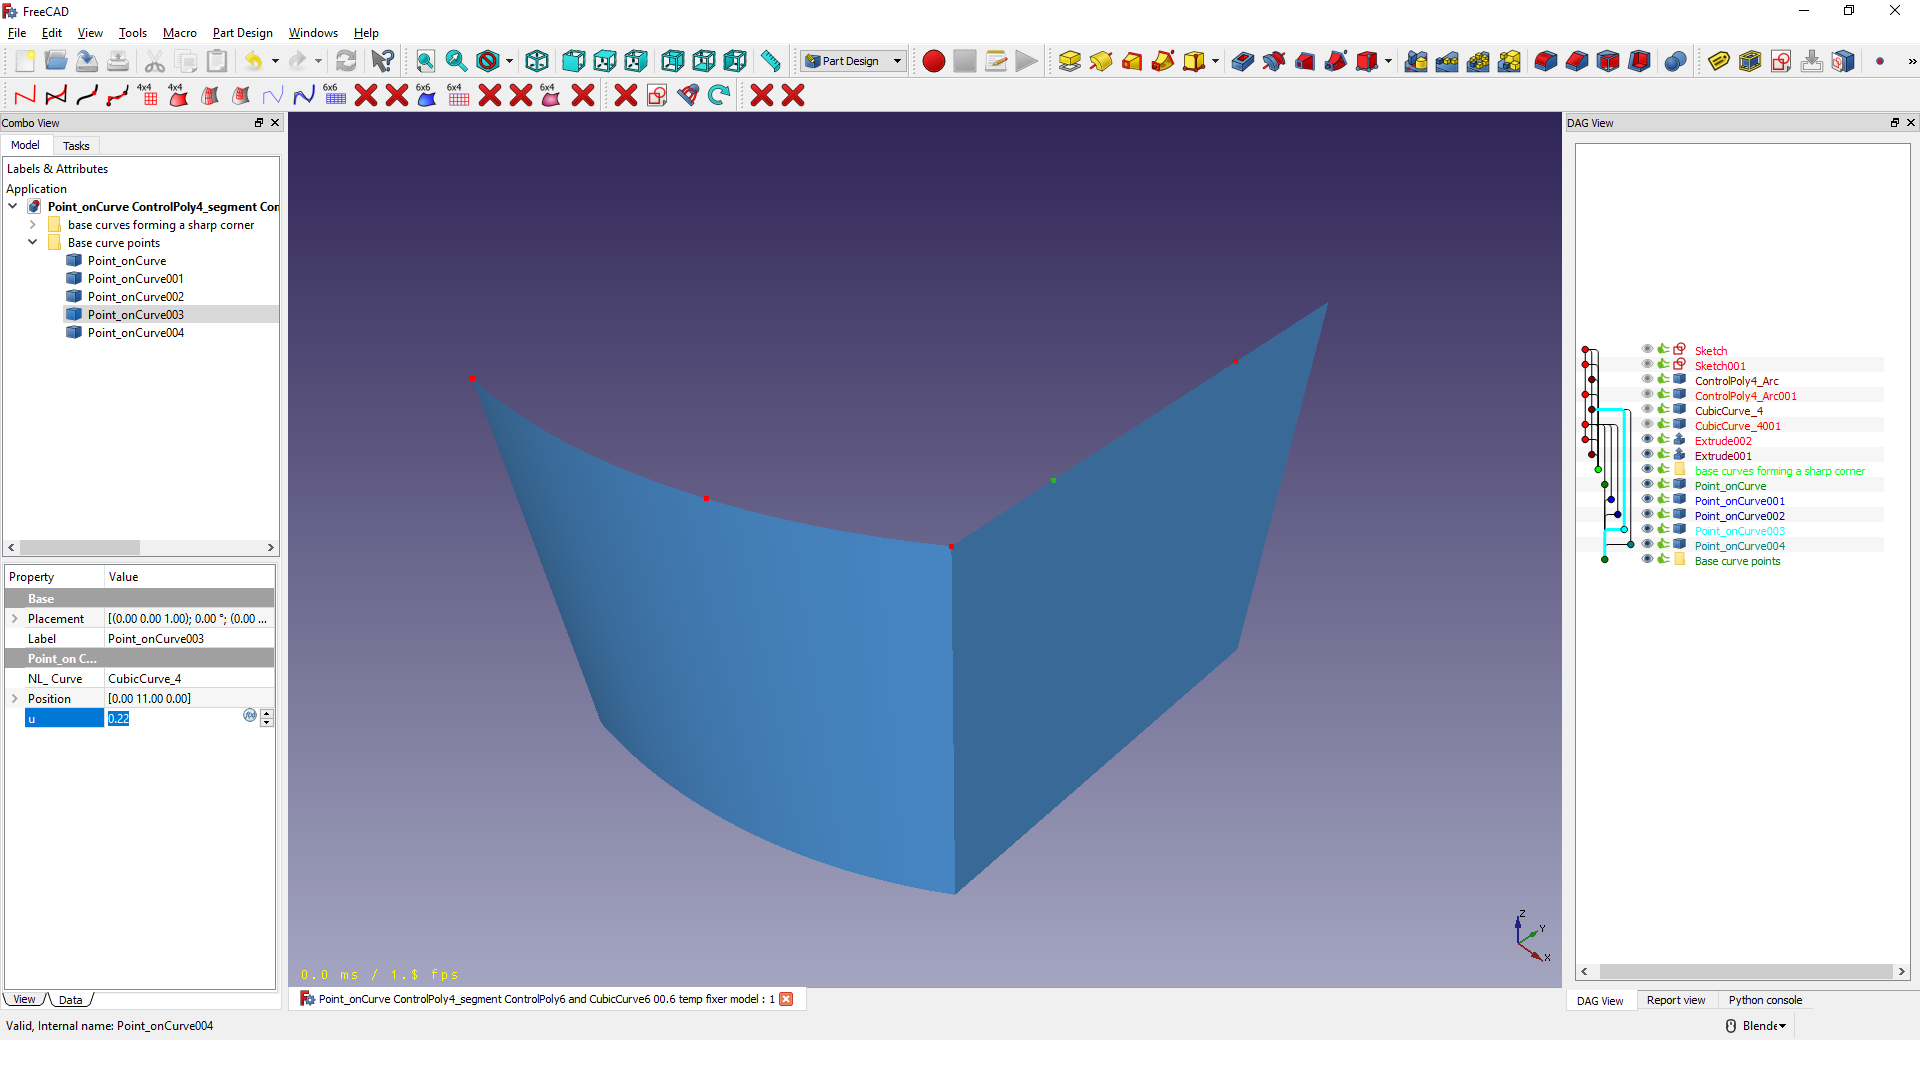Switch to the Tasks tab
The width and height of the screenshot is (1928, 1092).
pos(76,146)
